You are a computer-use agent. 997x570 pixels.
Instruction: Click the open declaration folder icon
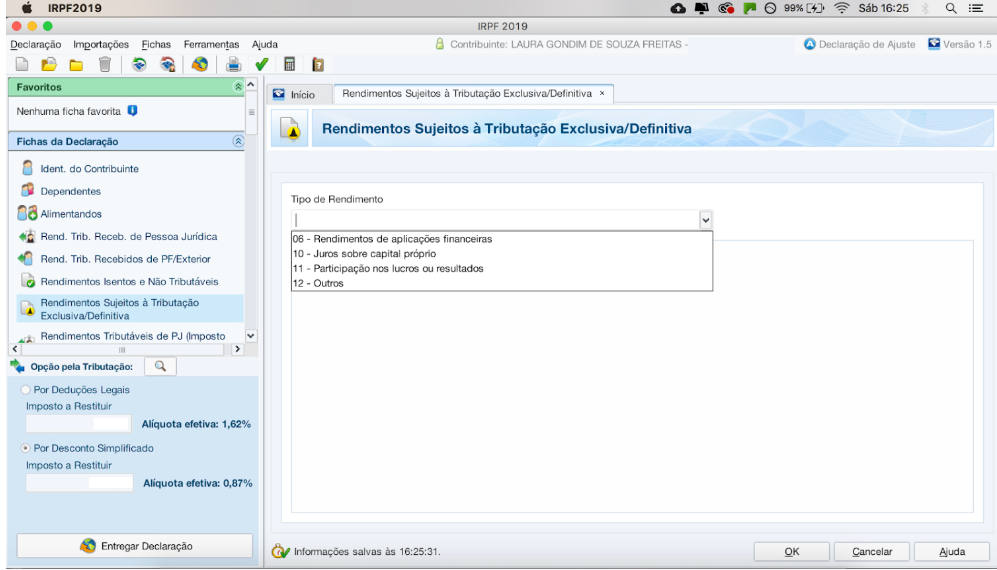point(49,64)
